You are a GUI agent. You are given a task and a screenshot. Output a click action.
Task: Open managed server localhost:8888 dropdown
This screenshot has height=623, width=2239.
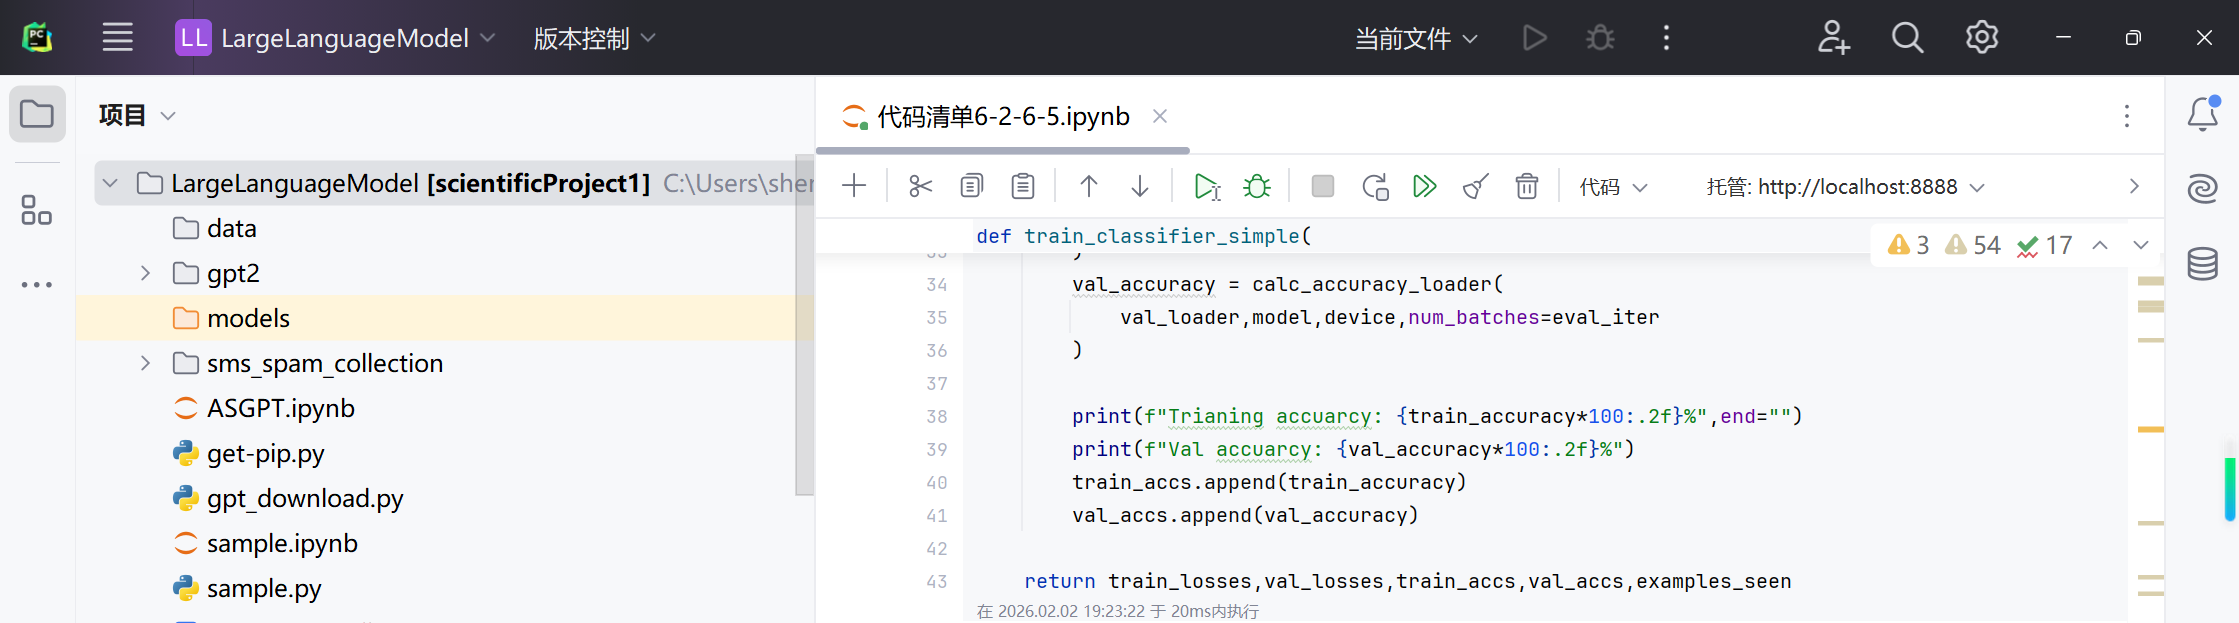(x=1845, y=187)
